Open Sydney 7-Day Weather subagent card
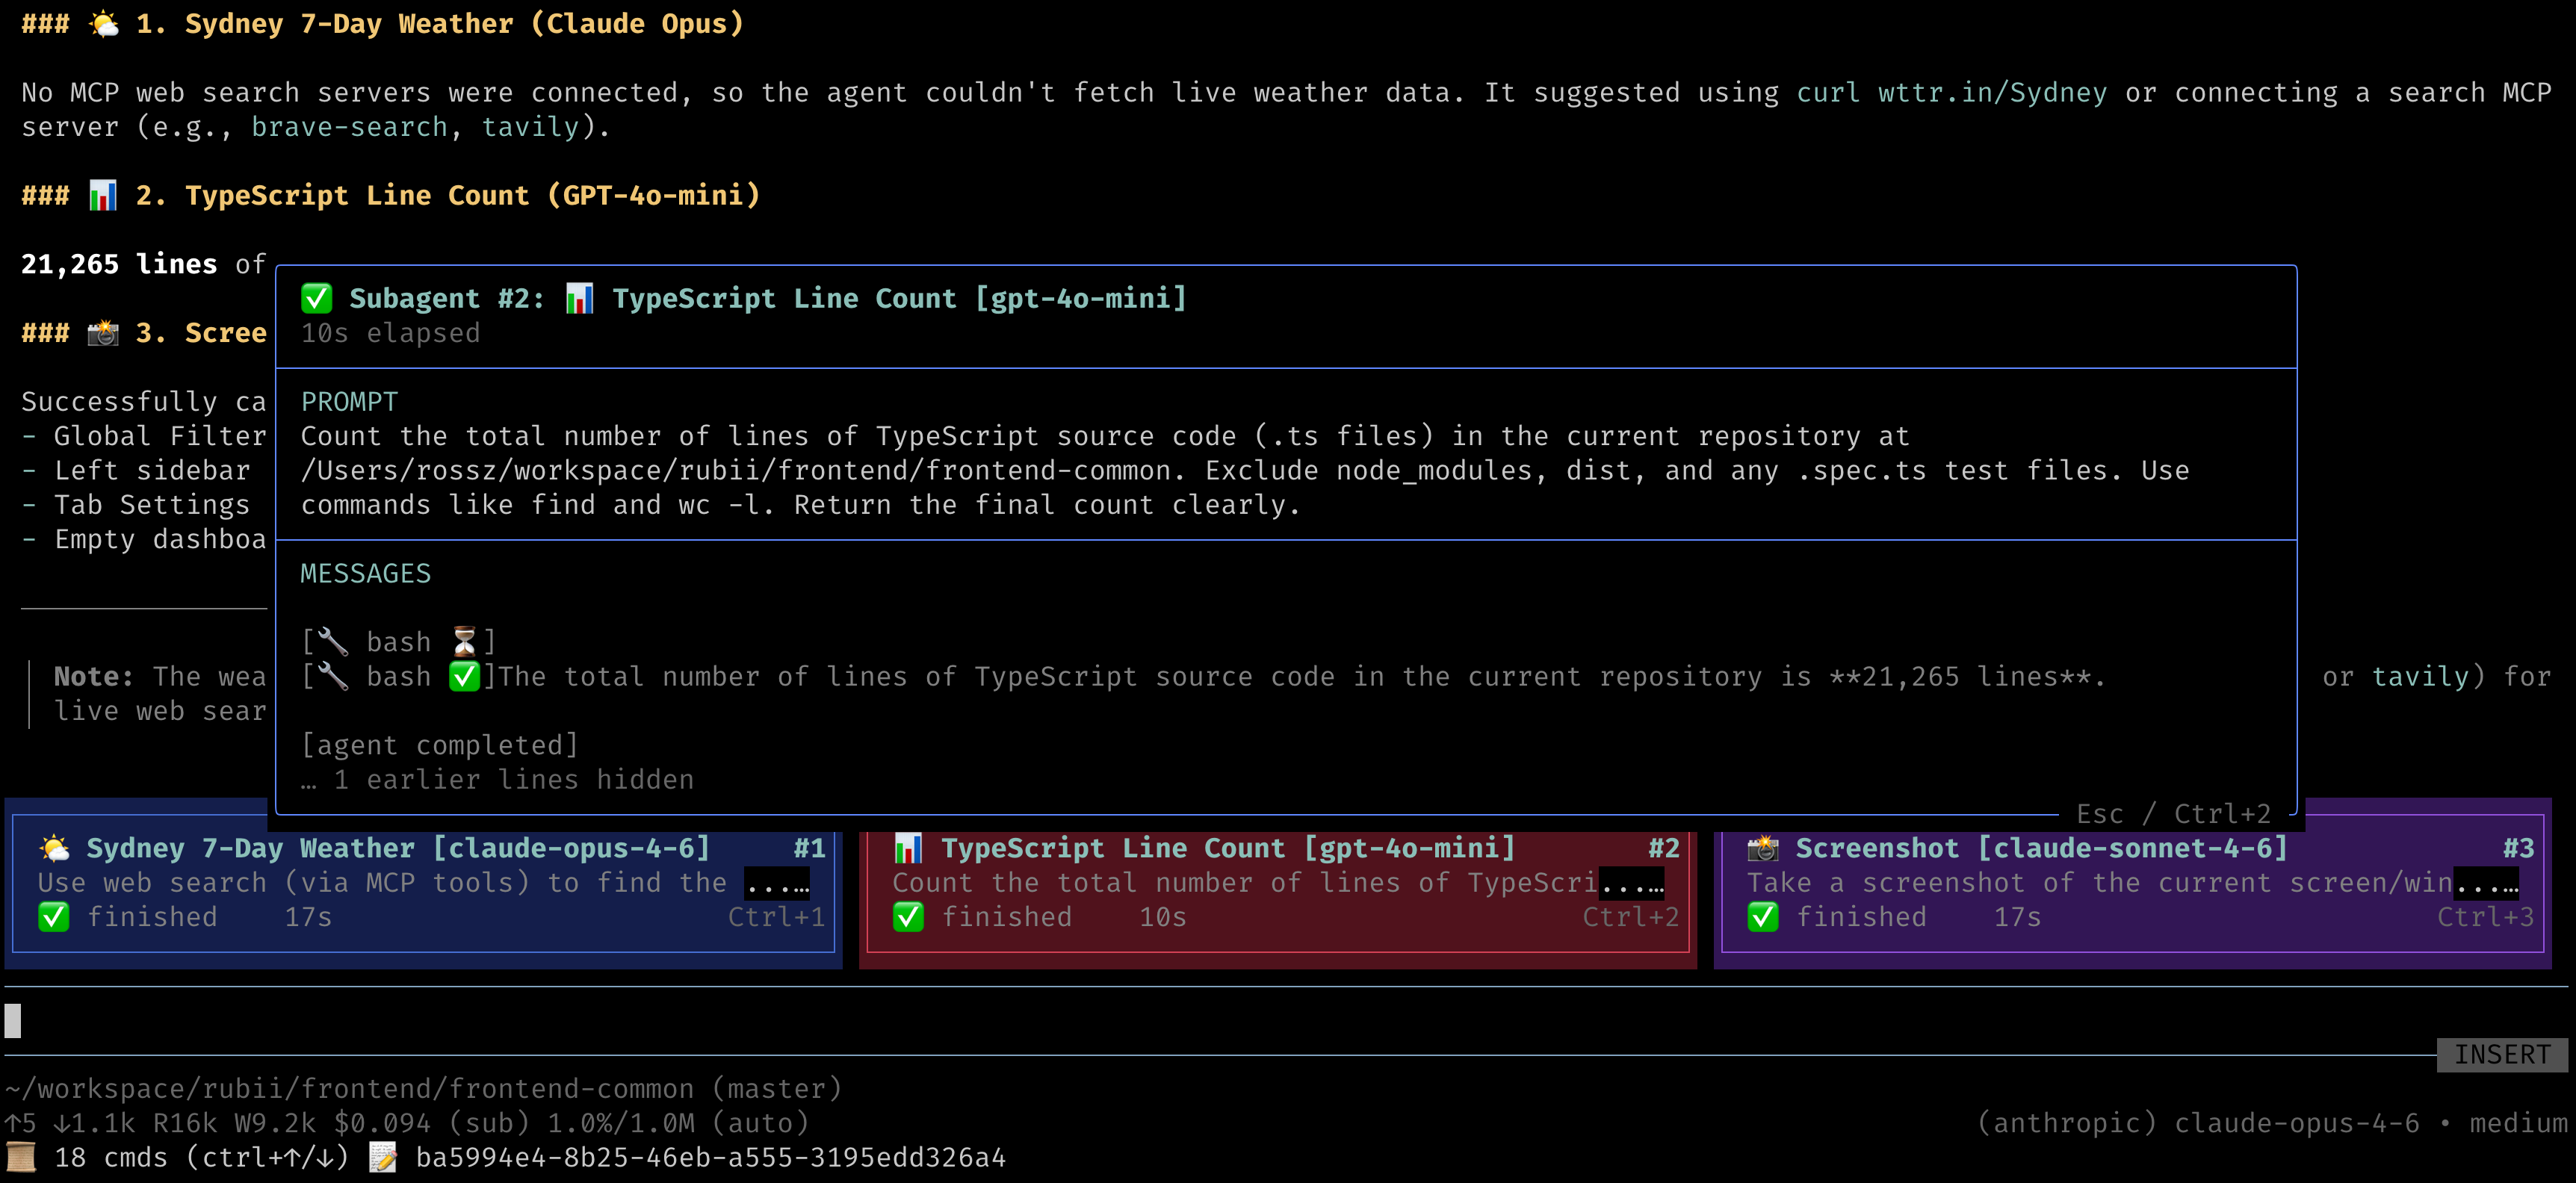This screenshot has height=1183, width=2576. click(423, 883)
